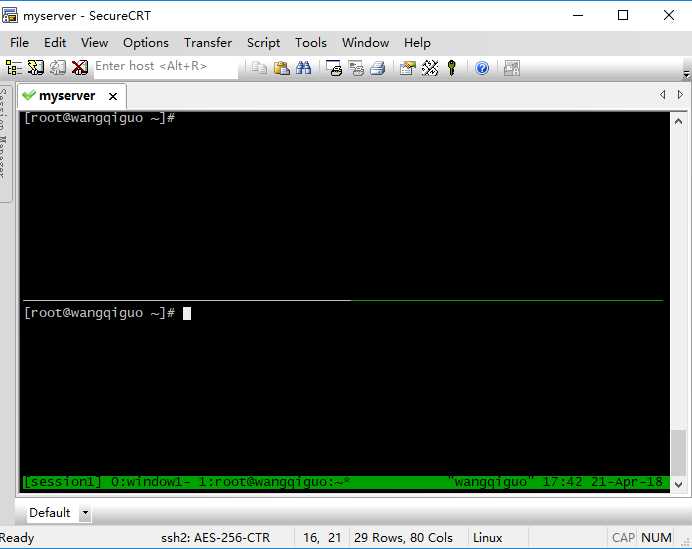
Task: Click the vertical scrollbar thumb
Action: pos(679,453)
